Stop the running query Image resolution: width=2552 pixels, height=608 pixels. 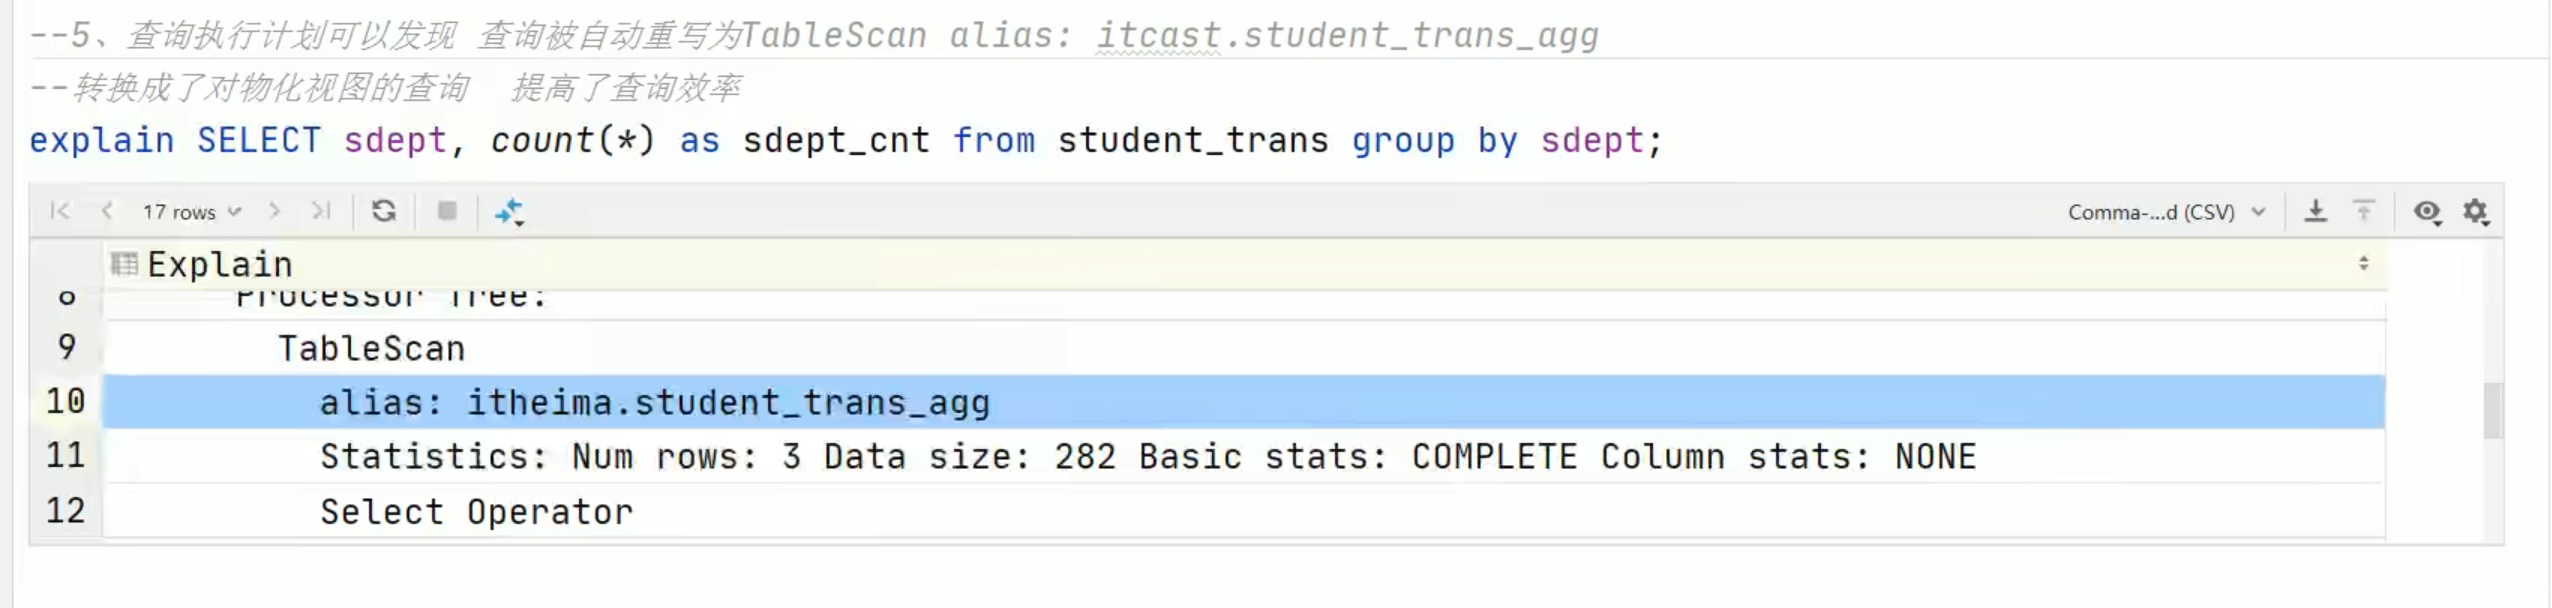pyautogui.click(x=447, y=211)
